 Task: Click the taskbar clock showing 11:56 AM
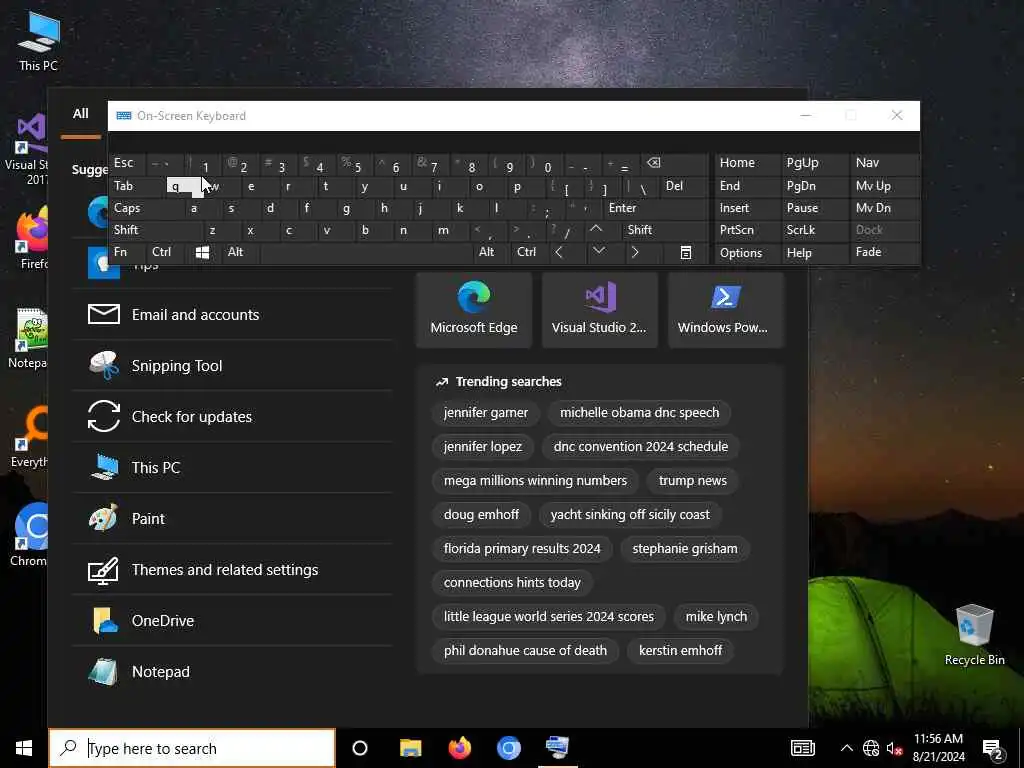point(938,748)
